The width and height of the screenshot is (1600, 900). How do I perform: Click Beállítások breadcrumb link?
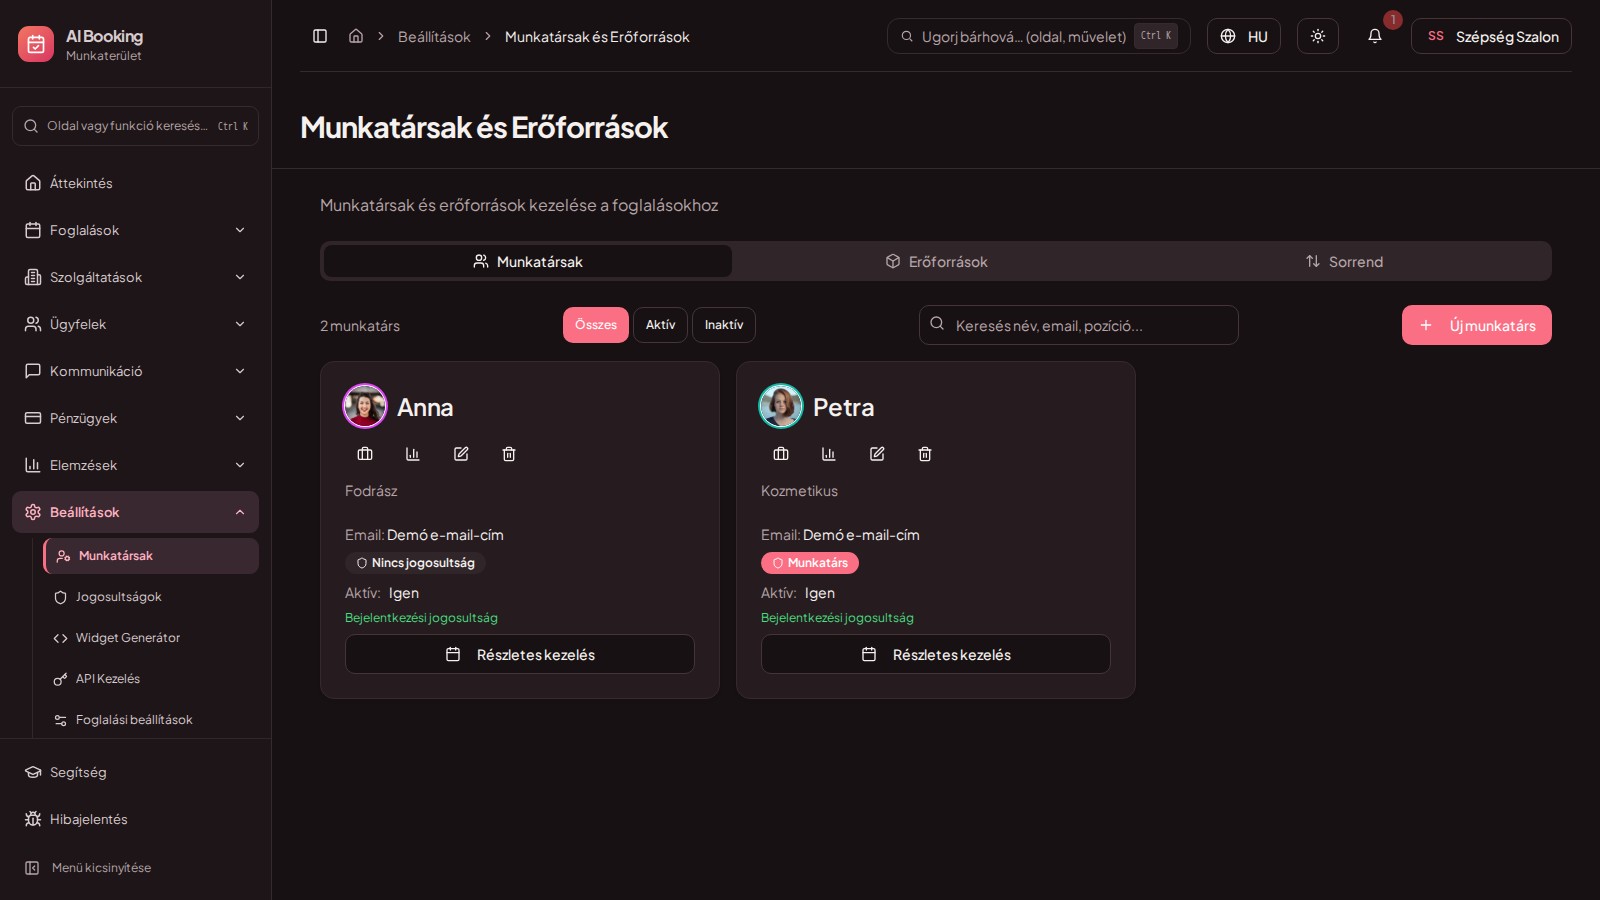(434, 37)
